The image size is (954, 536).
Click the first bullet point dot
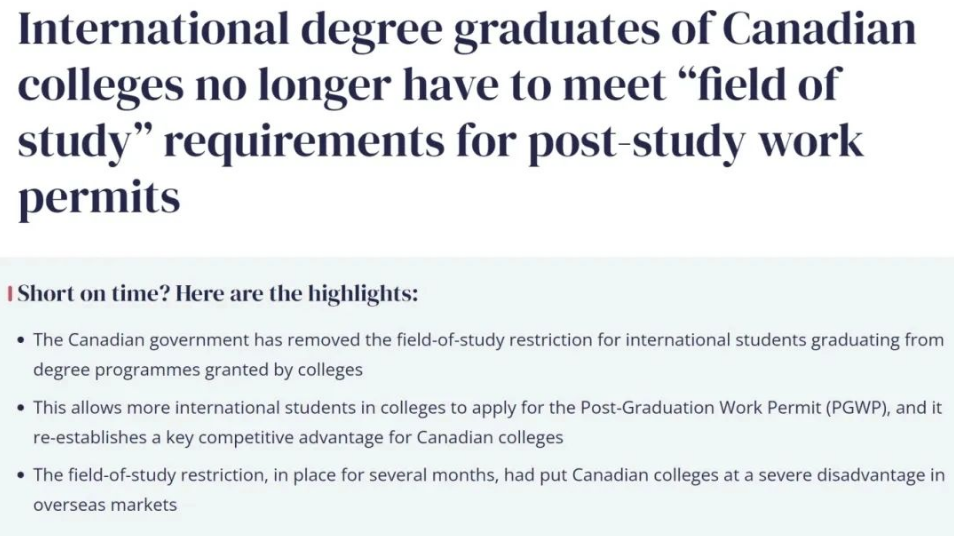click(x=21, y=341)
